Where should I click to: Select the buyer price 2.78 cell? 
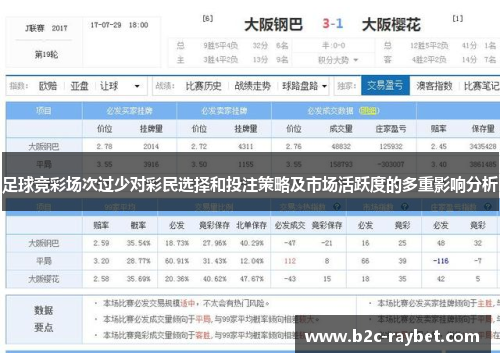pos(104,146)
